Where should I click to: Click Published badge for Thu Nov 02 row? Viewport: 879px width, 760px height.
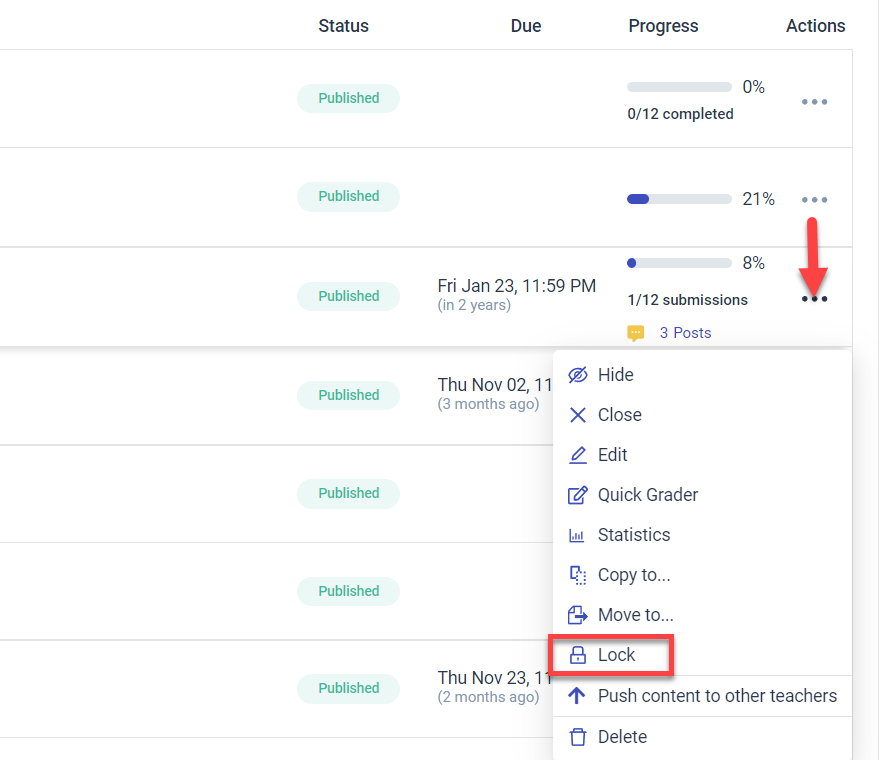pyautogui.click(x=348, y=395)
